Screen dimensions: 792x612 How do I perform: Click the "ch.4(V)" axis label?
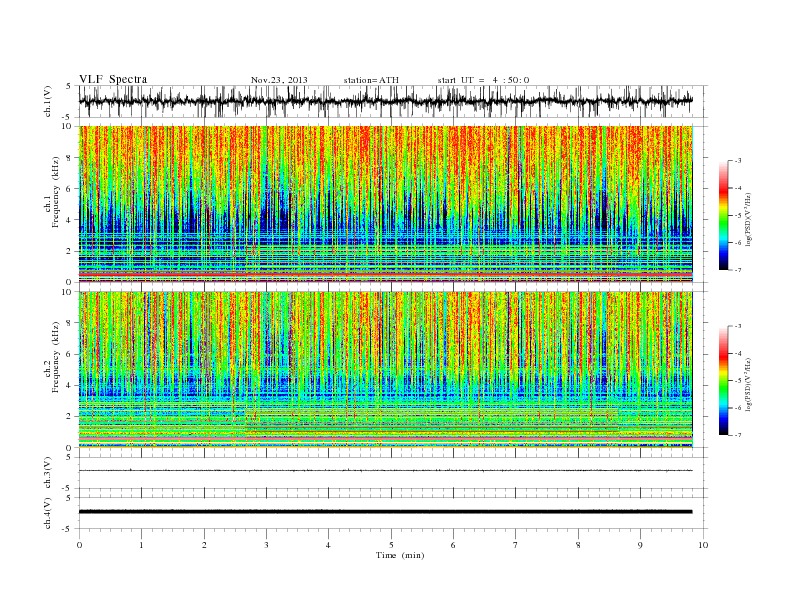click(x=47, y=514)
